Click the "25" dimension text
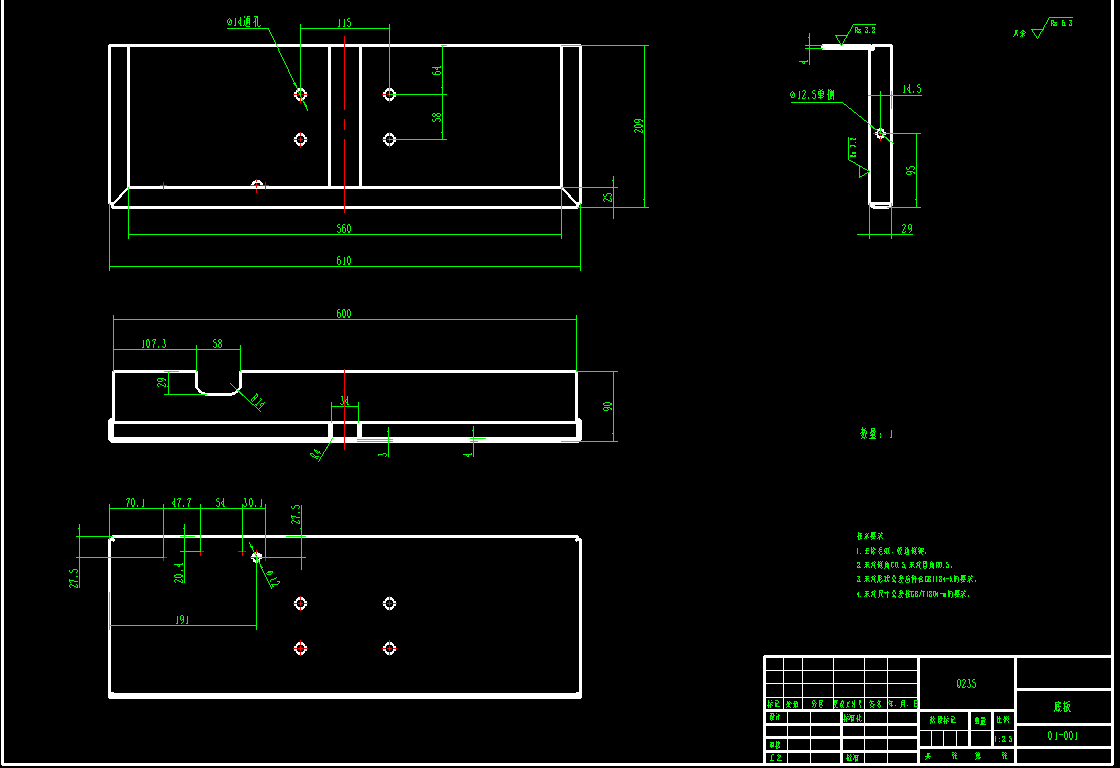This screenshot has width=1120, height=768. point(608,196)
